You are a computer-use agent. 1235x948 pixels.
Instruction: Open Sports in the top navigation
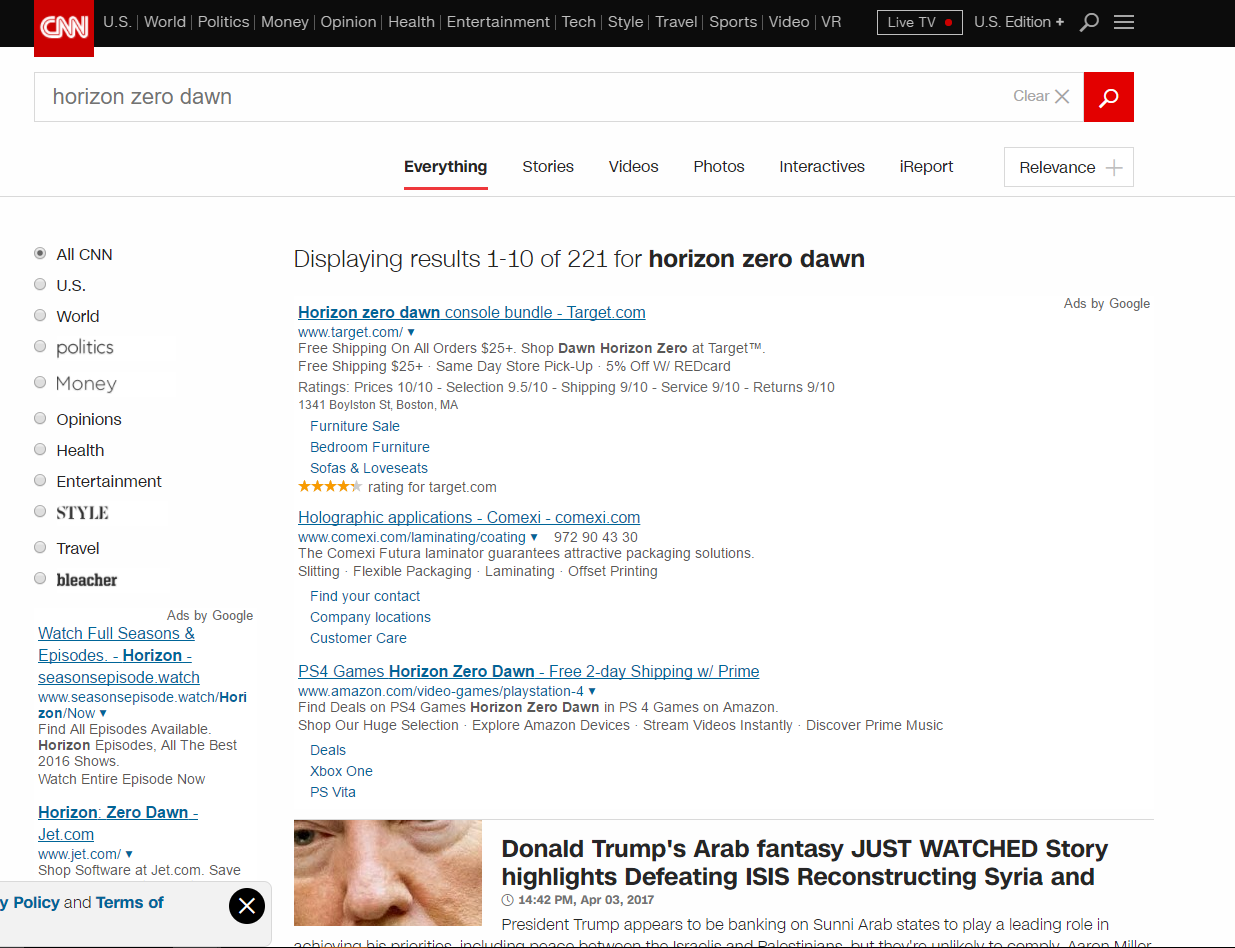point(733,22)
